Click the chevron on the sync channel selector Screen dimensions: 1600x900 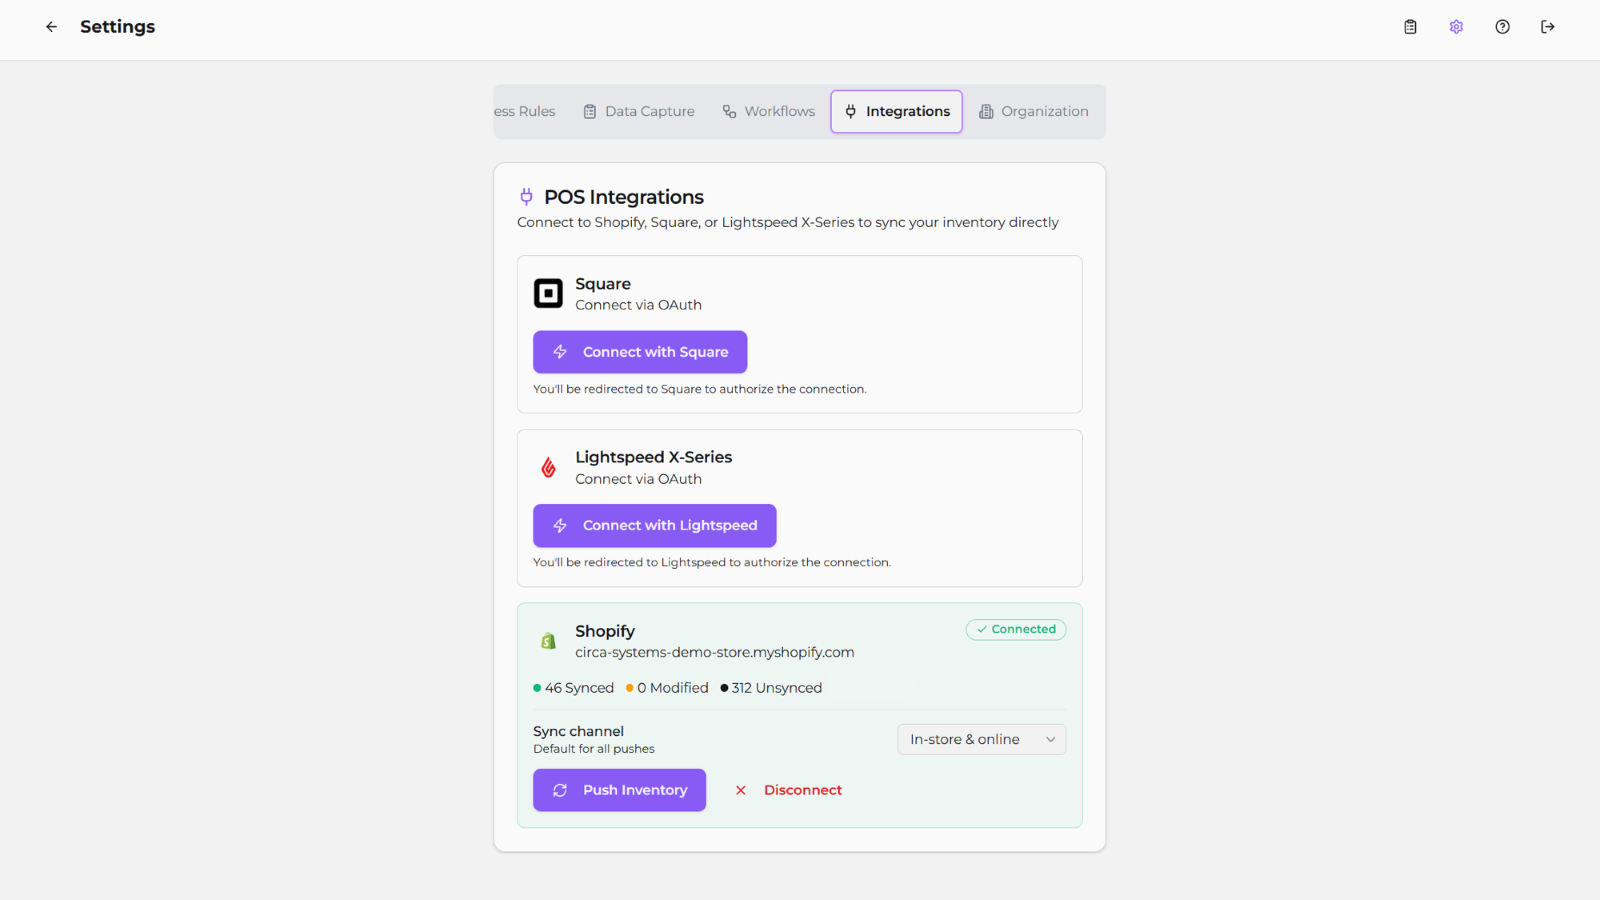click(1050, 740)
